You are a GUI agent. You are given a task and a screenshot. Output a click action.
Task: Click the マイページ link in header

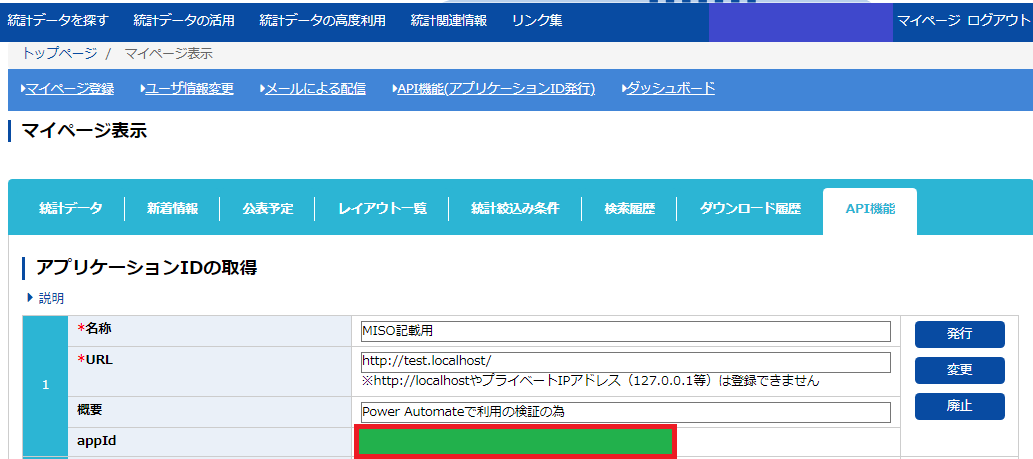click(x=928, y=20)
